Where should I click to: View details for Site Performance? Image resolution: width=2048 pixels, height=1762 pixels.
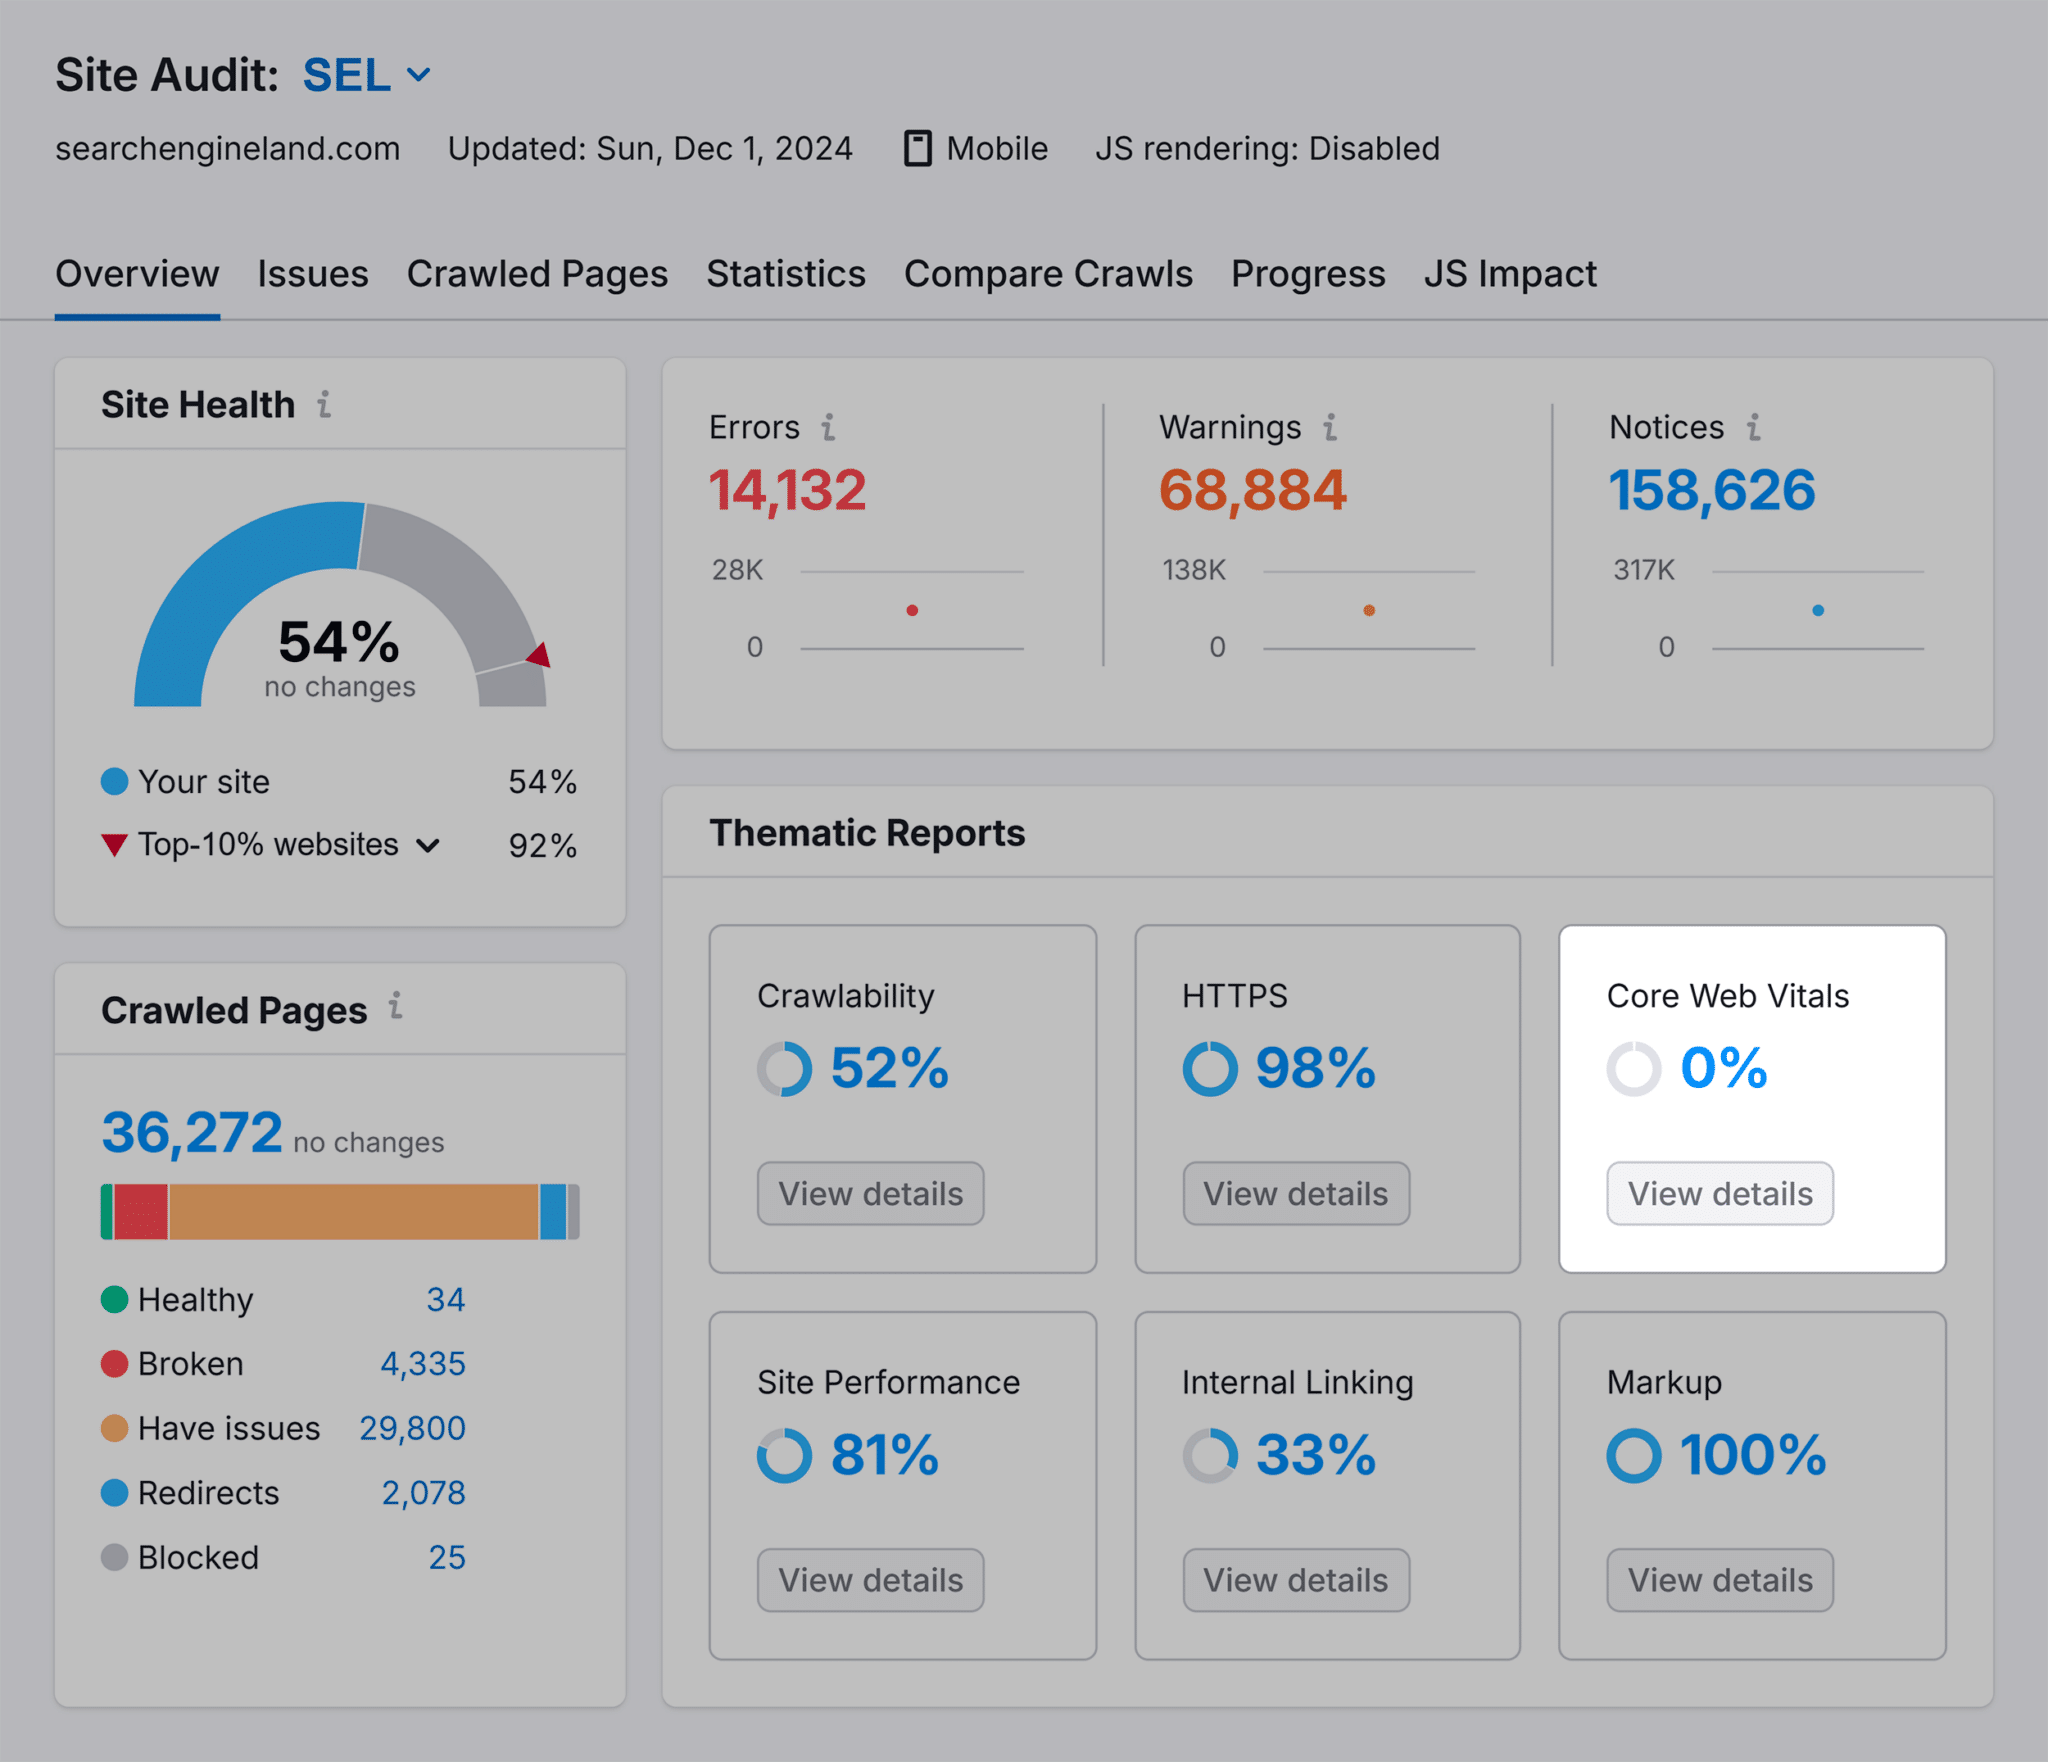[x=870, y=1580]
